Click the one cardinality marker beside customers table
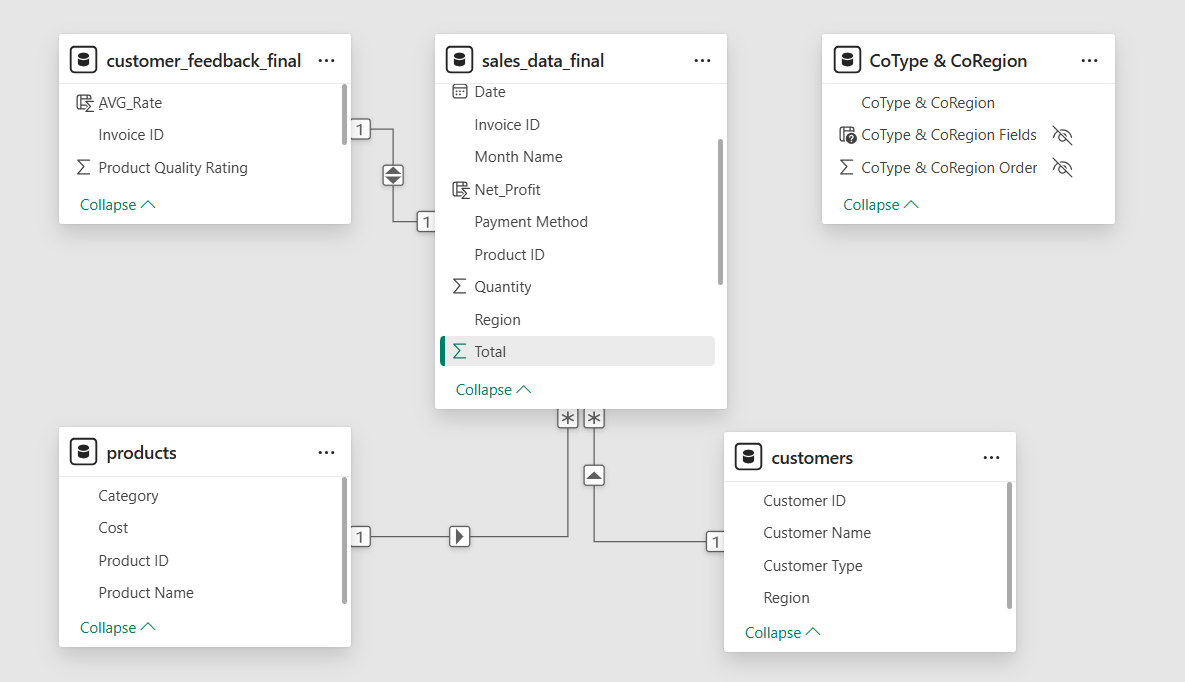The height and width of the screenshot is (682, 1185). click(715, 542)
